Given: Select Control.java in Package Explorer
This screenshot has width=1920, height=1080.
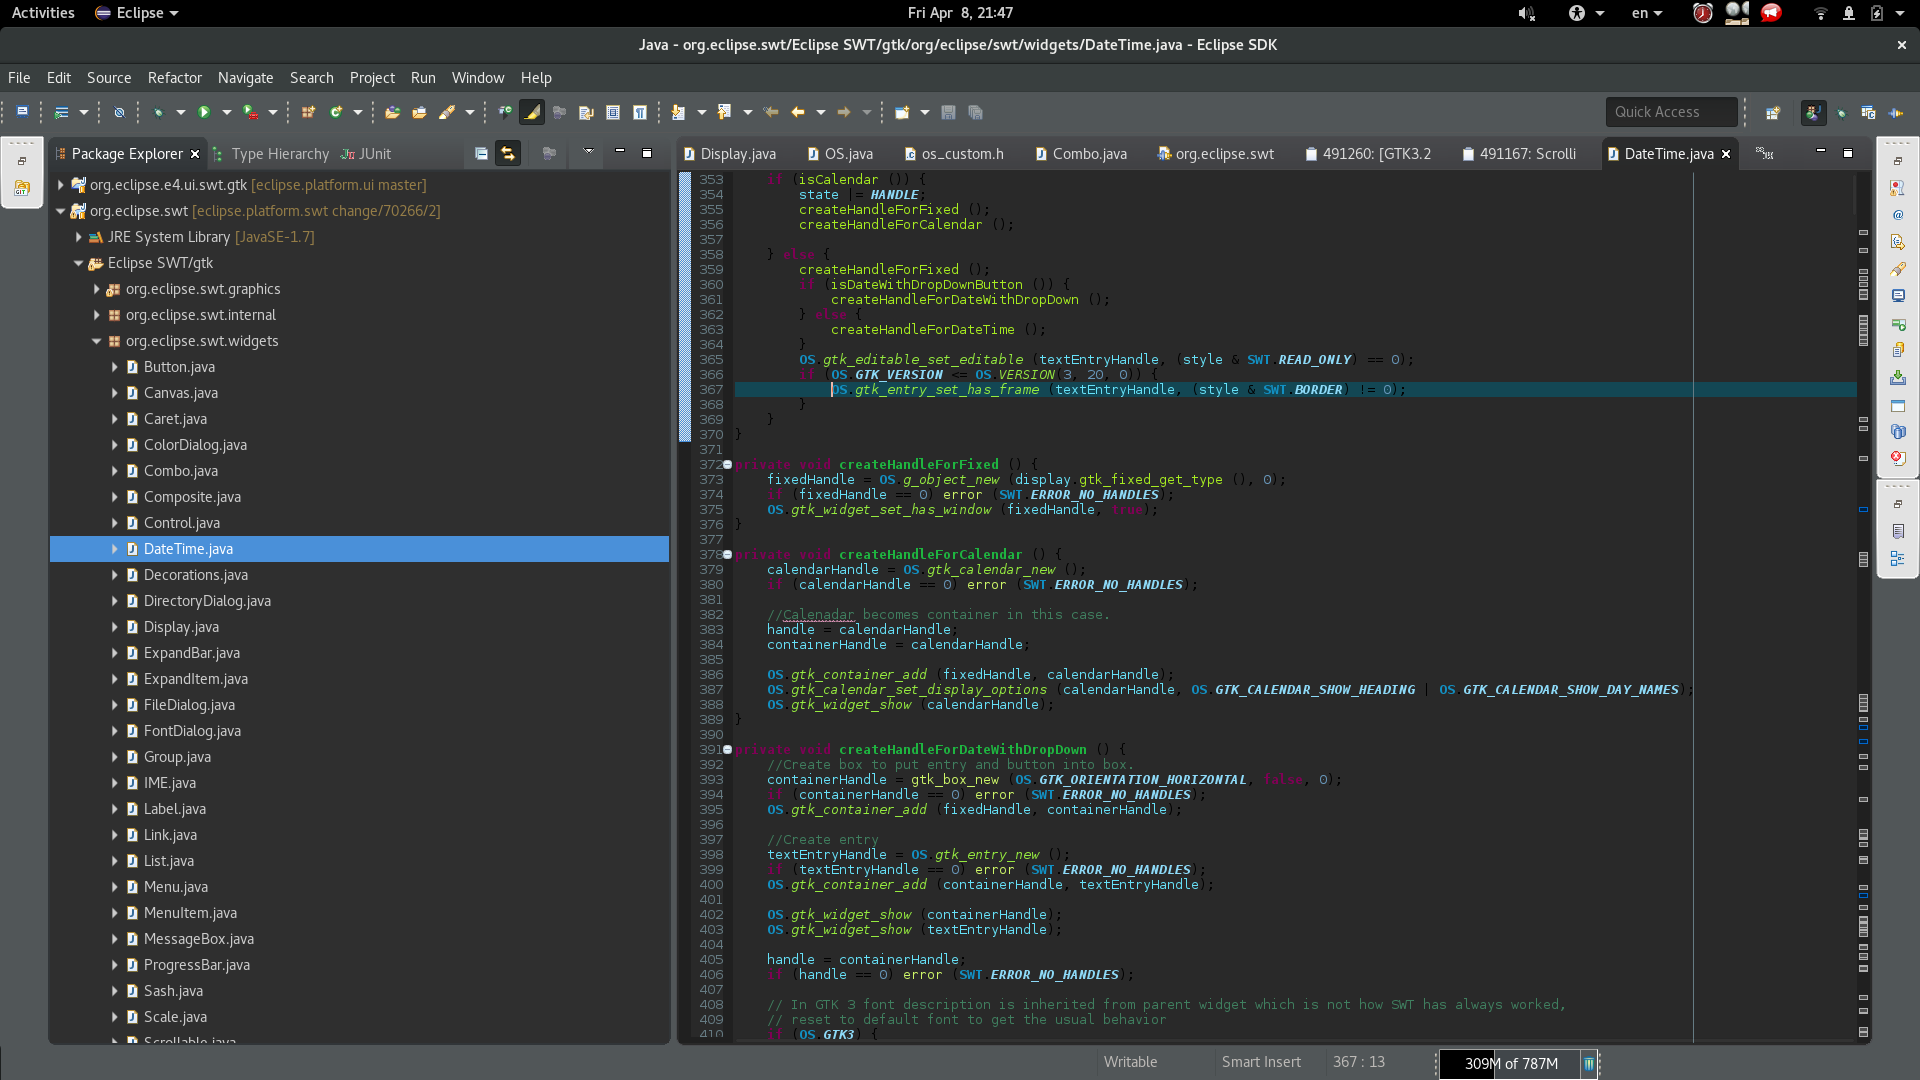Looking at the screenshot, I should pos(181,523).
